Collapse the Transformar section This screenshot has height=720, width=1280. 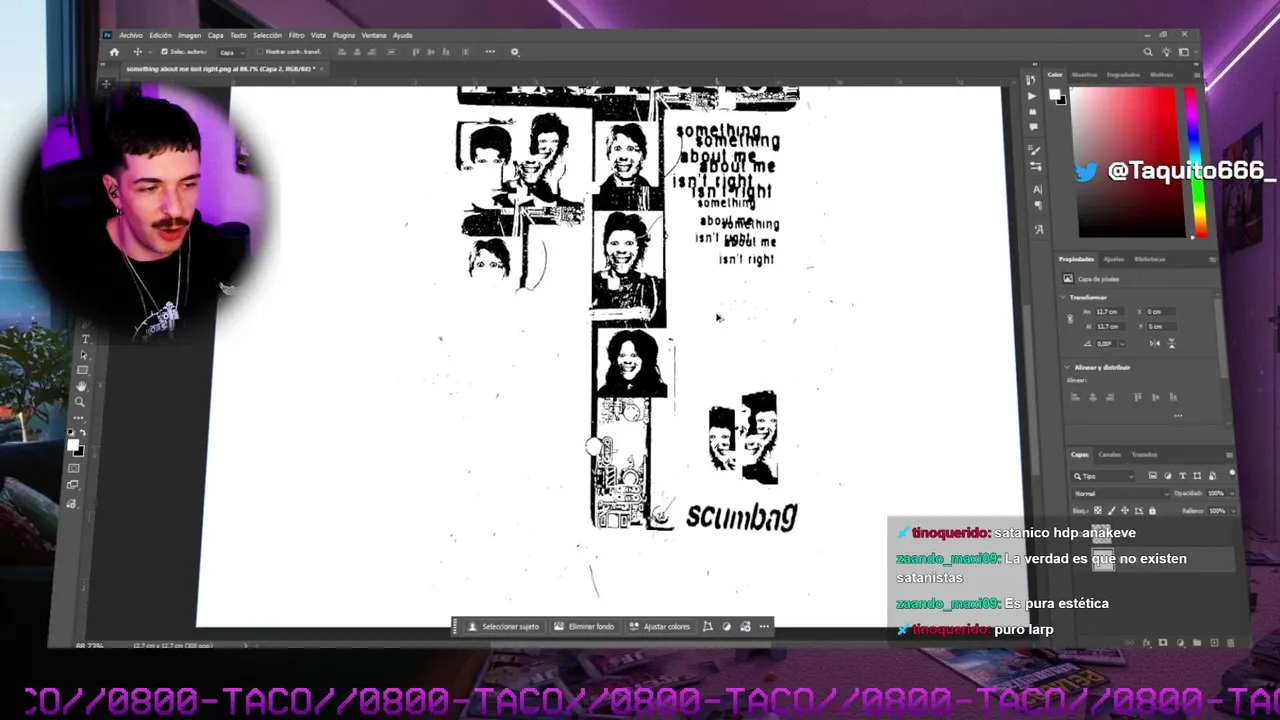pyautogui.click(x=1063, y=297)
